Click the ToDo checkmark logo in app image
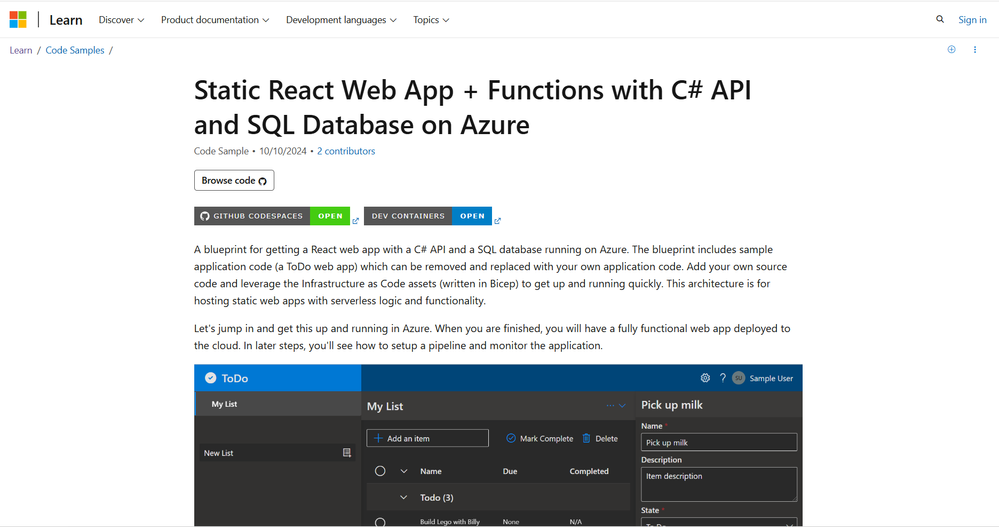This screenshot has height=527, width=999. pos(210,378)
